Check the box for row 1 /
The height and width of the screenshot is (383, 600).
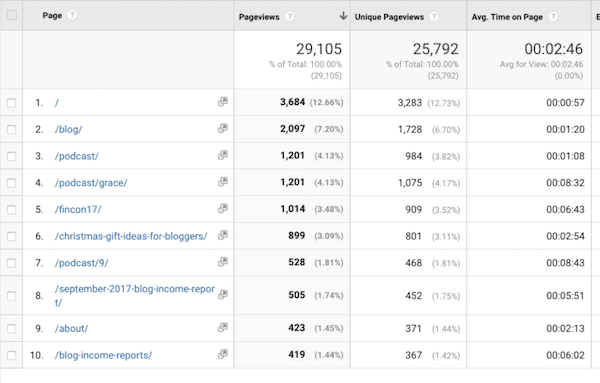(11, 103)
